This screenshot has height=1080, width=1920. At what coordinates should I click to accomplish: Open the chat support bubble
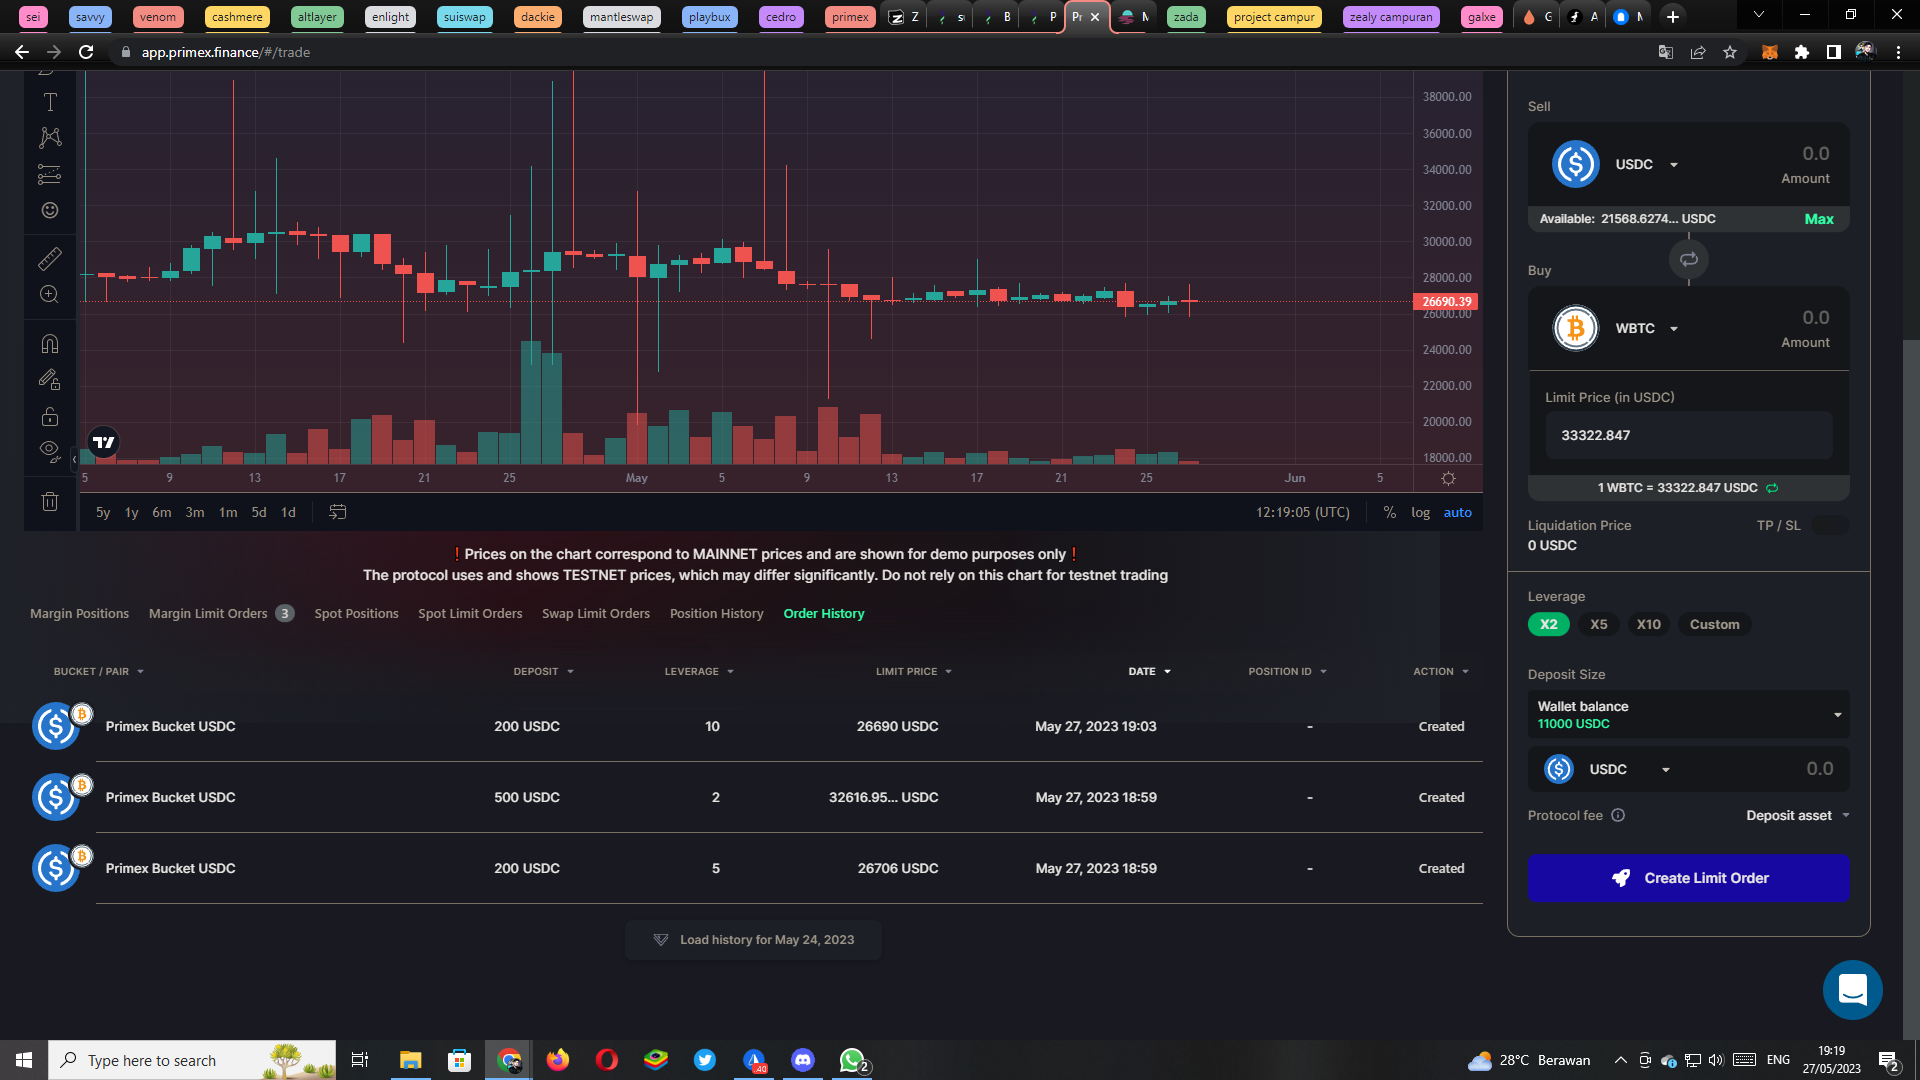1852,990
